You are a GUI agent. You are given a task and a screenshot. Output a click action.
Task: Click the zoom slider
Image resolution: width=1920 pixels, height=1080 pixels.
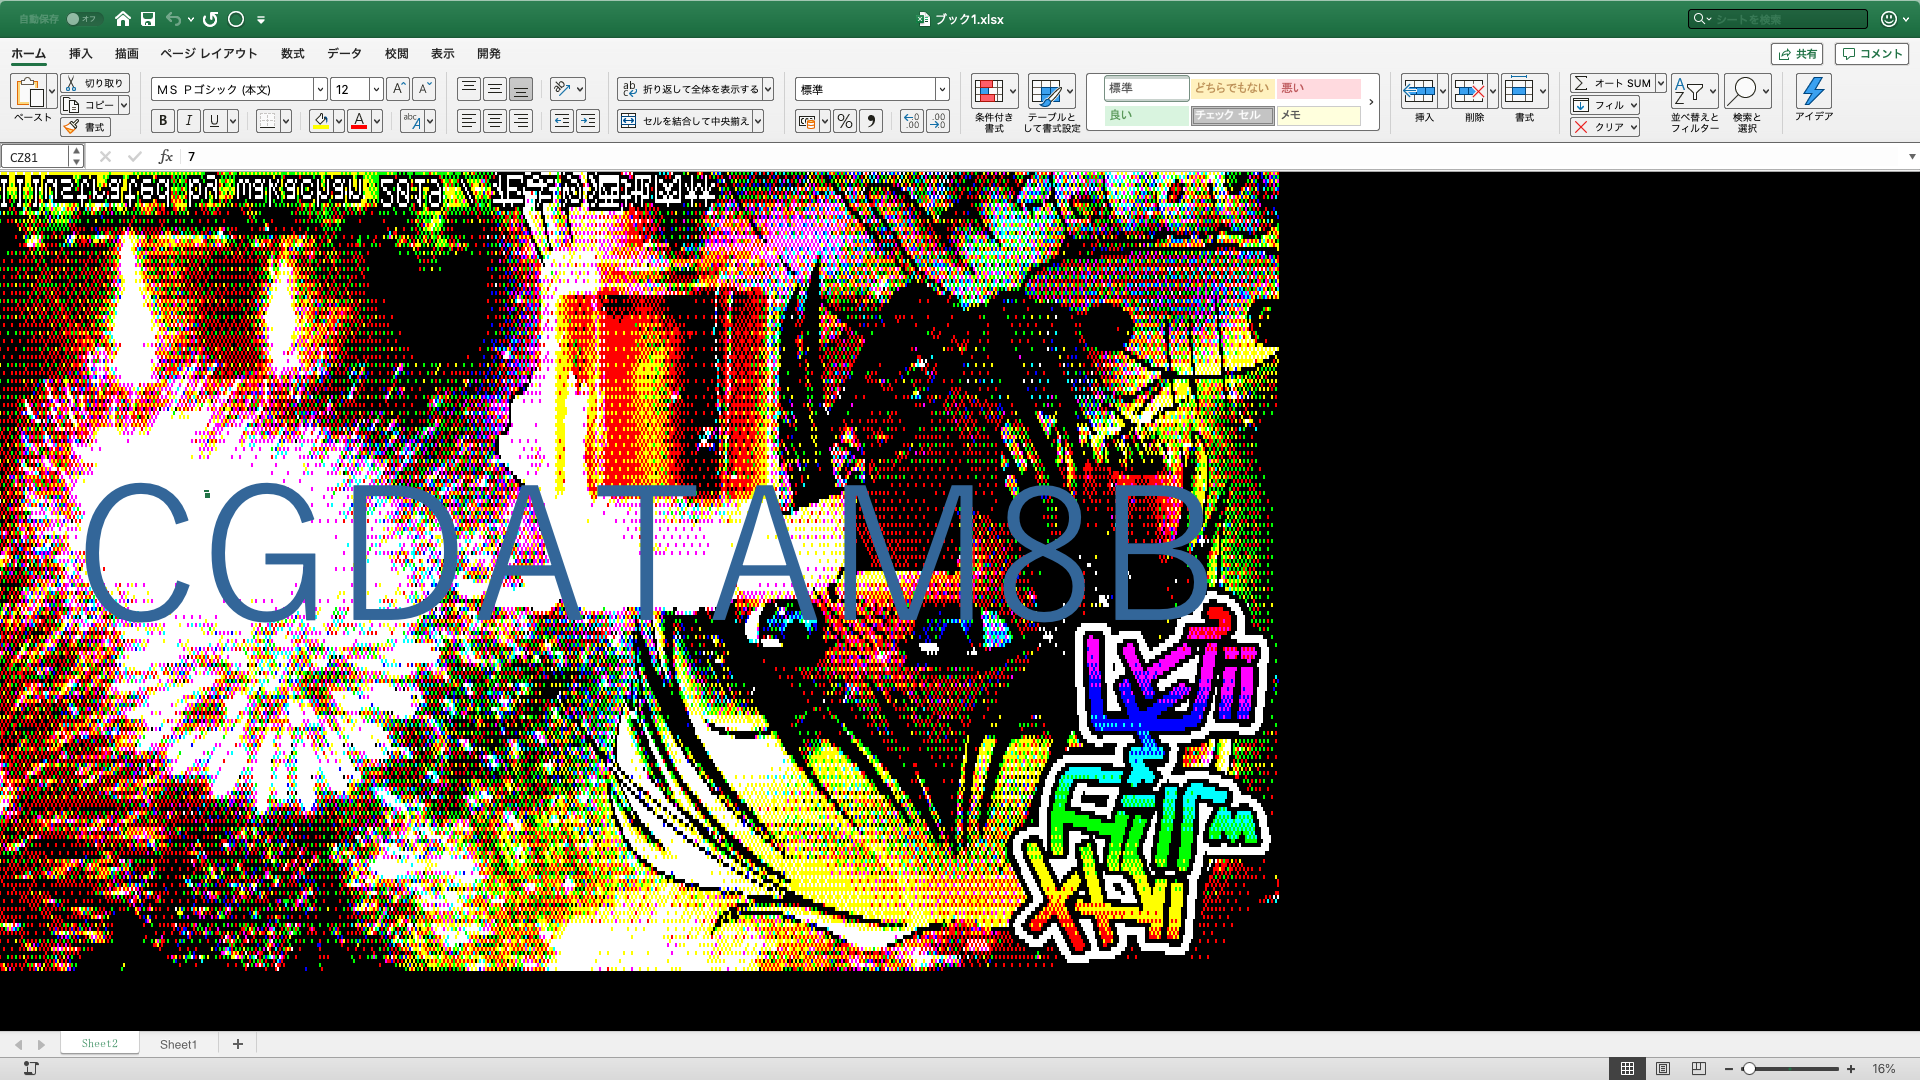1790,1069
